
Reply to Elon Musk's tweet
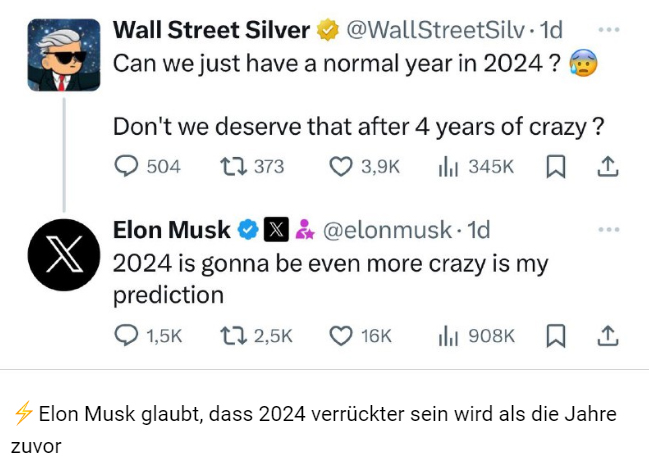(x=126, y=335)
